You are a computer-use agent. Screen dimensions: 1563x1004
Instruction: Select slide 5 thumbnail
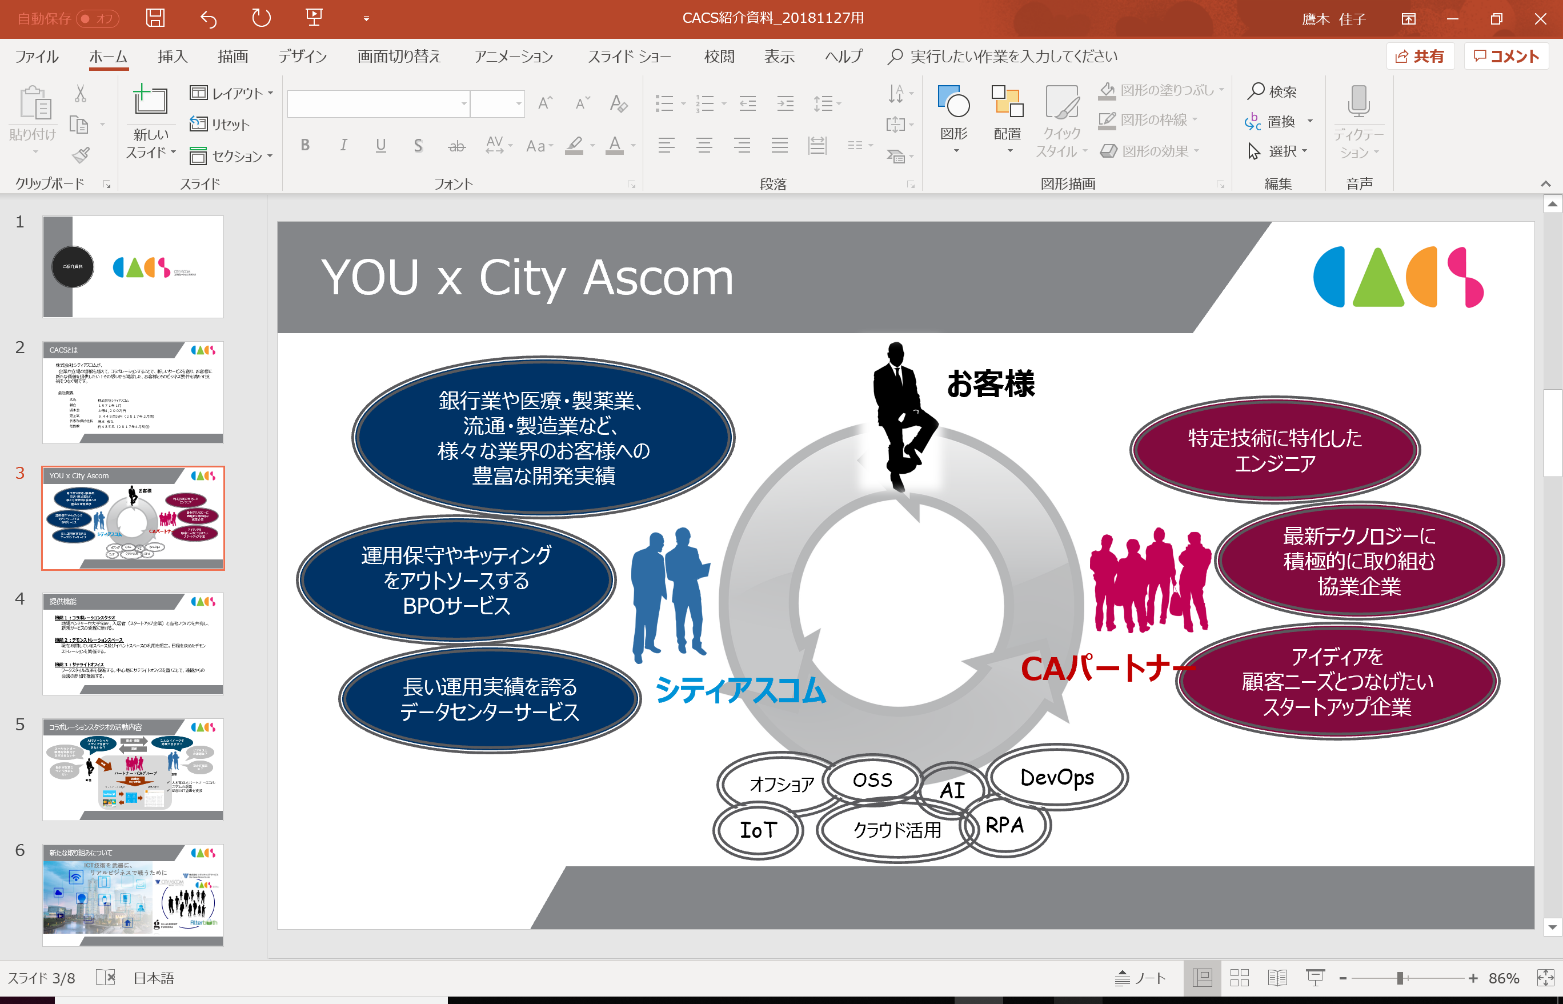pos(133,769)
